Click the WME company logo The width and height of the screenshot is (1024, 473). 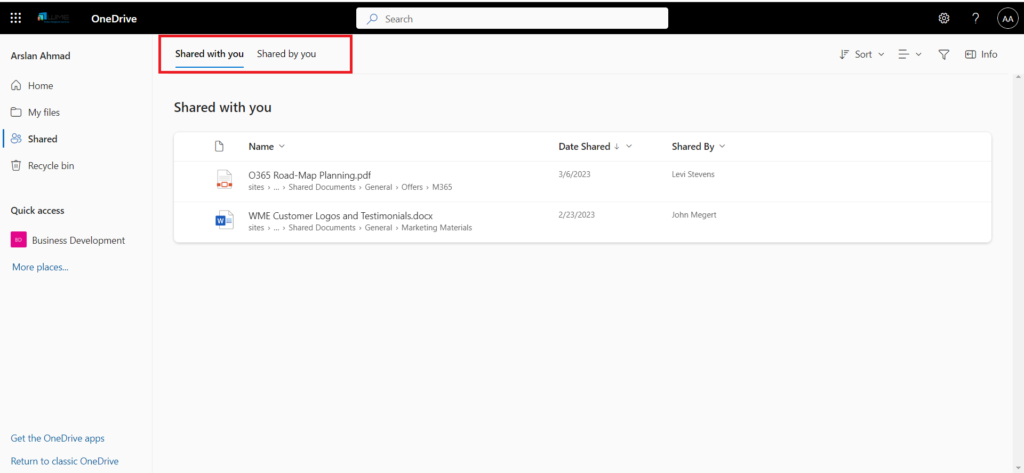tap(54, 18)
